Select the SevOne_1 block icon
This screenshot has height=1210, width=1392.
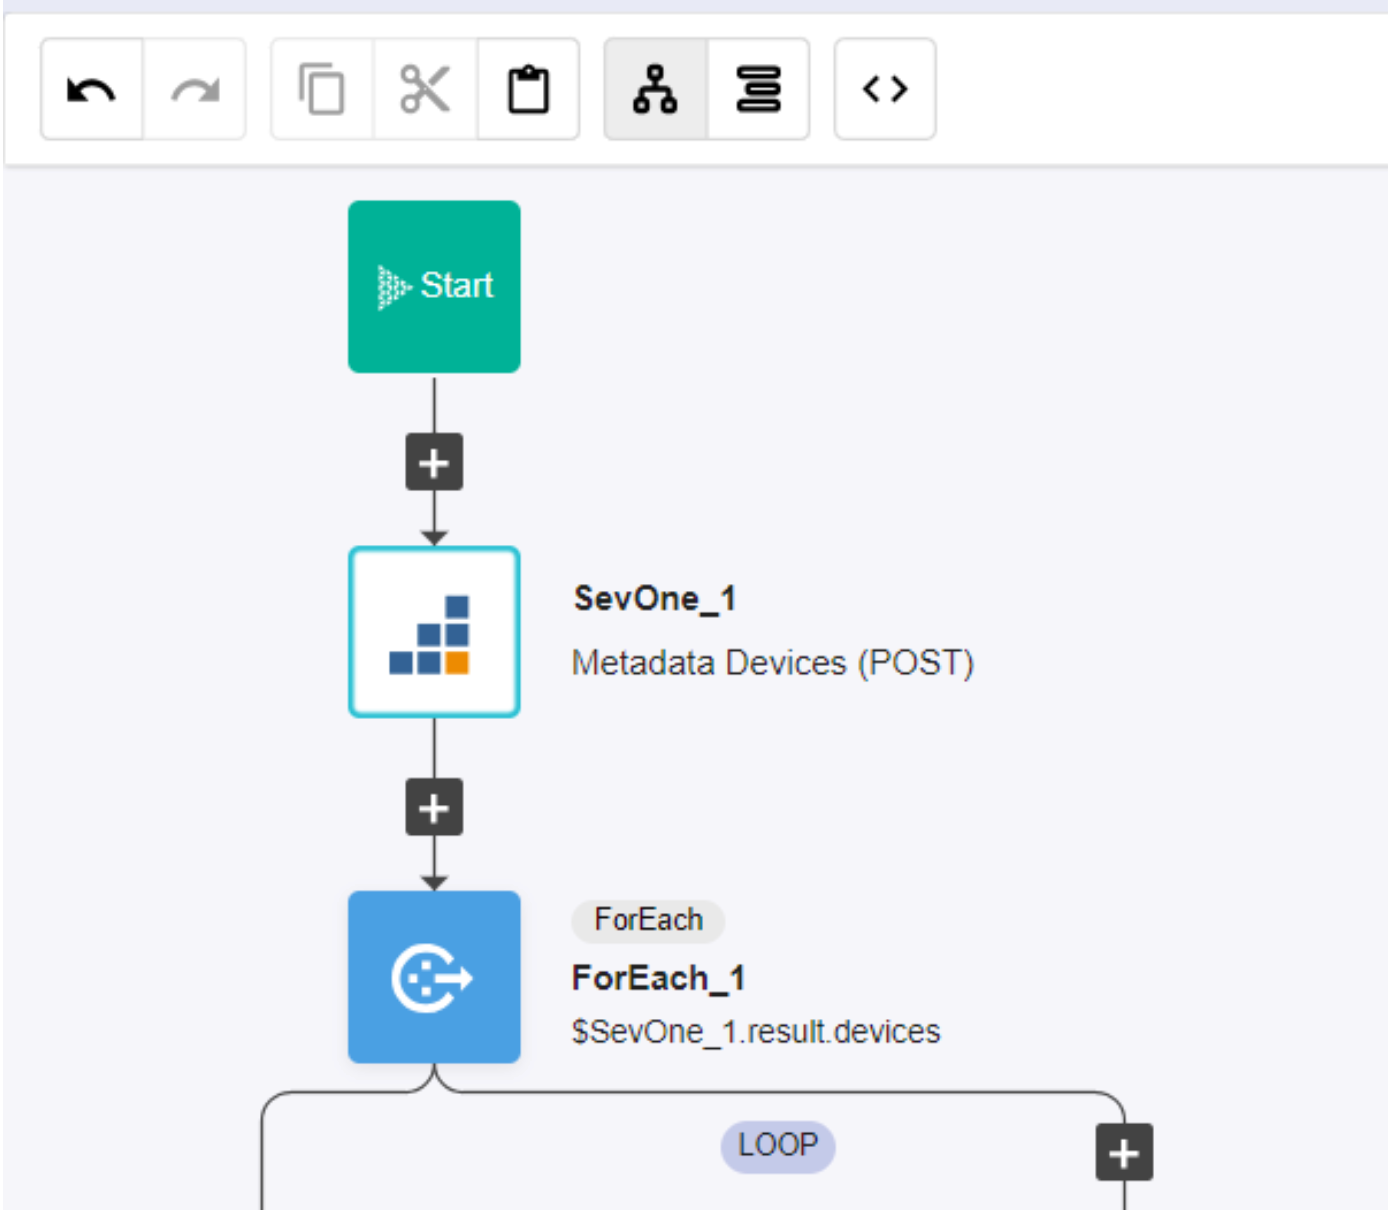[434, 632]
